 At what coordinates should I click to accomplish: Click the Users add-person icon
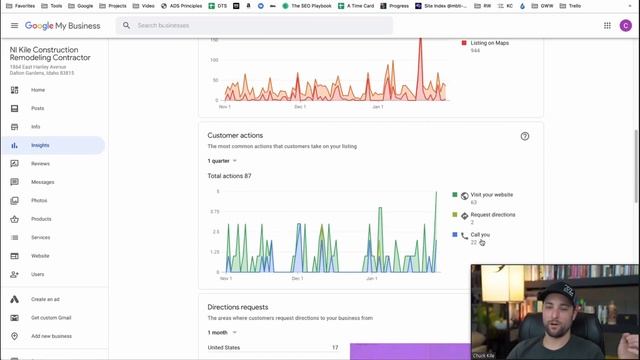coord(15,274)
